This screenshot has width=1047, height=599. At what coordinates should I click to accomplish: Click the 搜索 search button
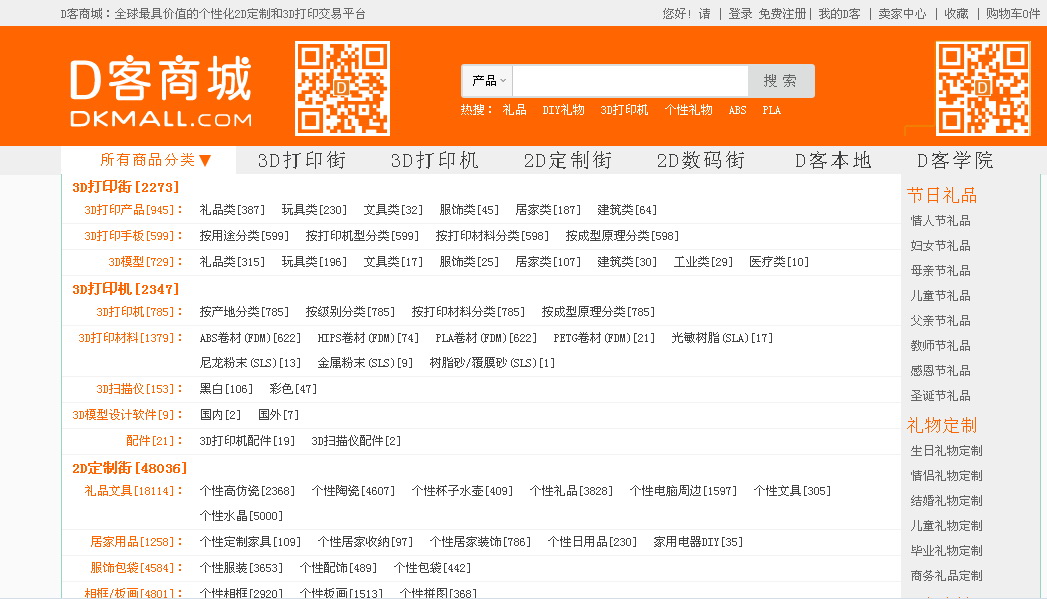click(x=781, y=81)
